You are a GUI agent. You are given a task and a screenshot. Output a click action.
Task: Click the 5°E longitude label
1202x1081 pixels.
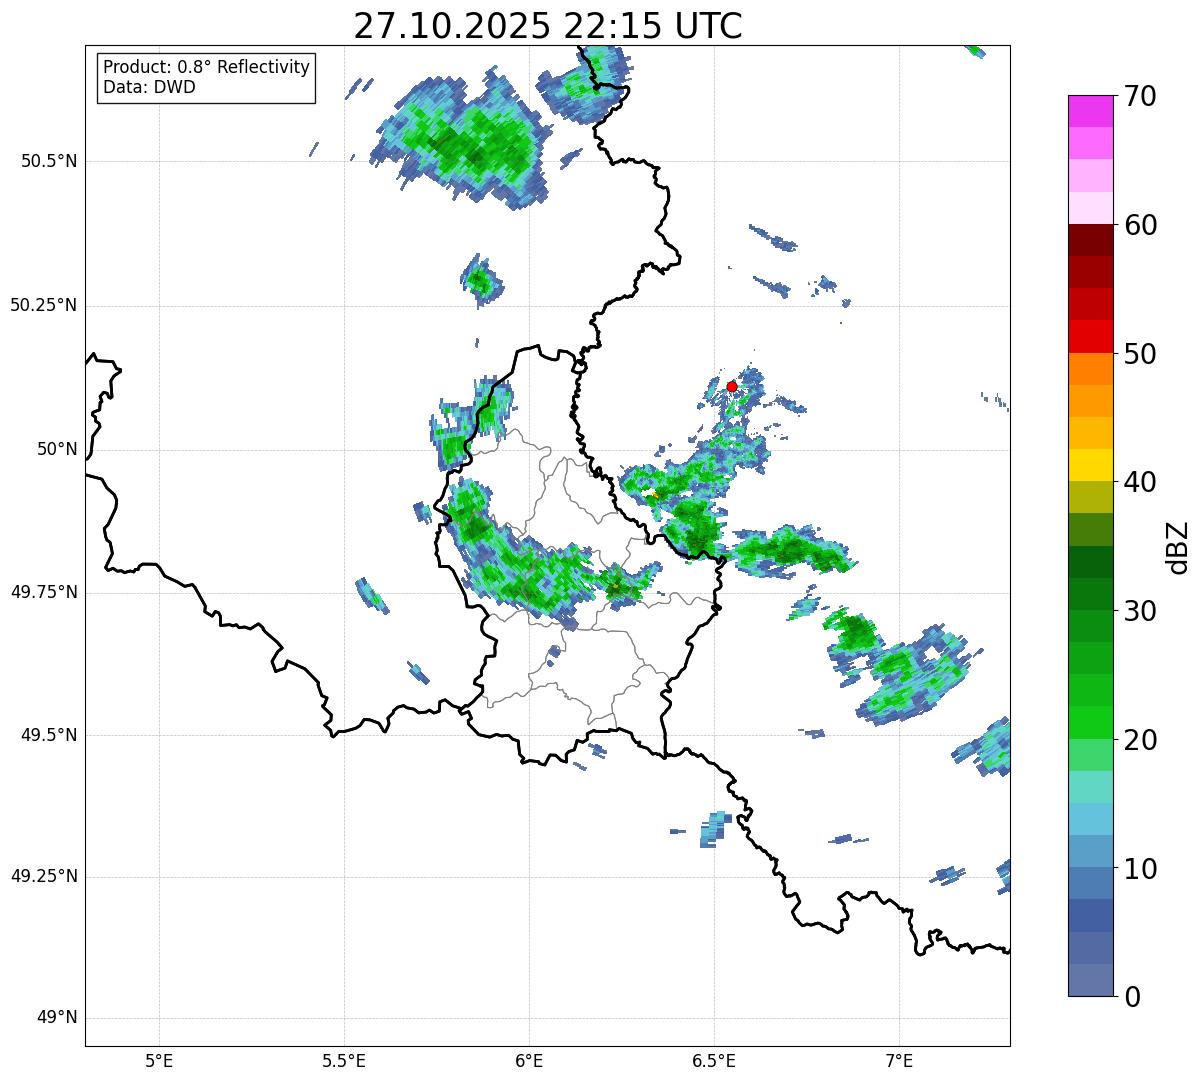pos(159,1061)
